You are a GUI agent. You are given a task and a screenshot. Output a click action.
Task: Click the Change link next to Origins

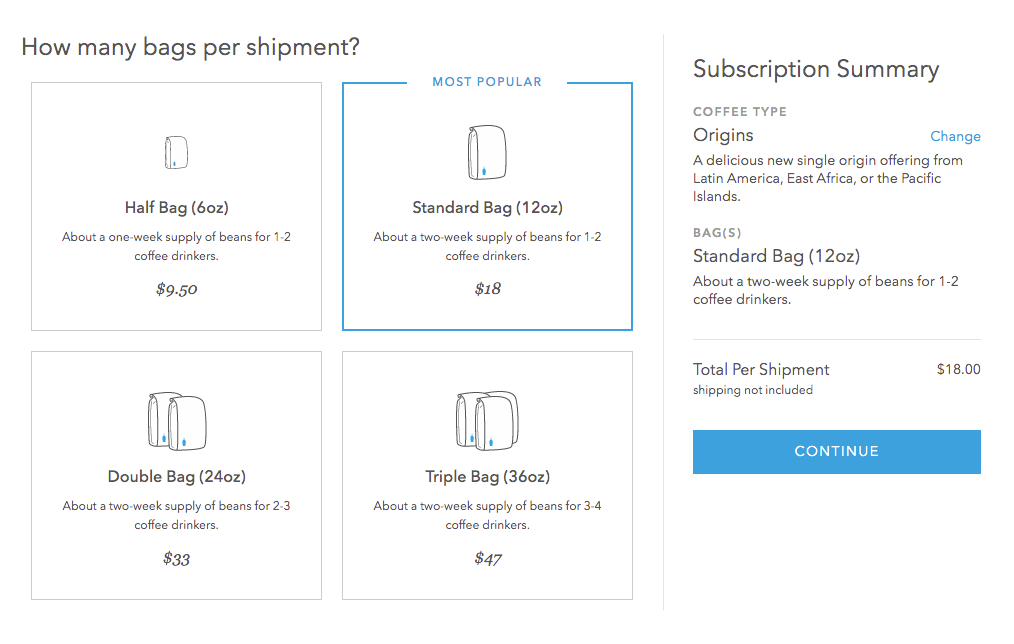tap(955, 136)
